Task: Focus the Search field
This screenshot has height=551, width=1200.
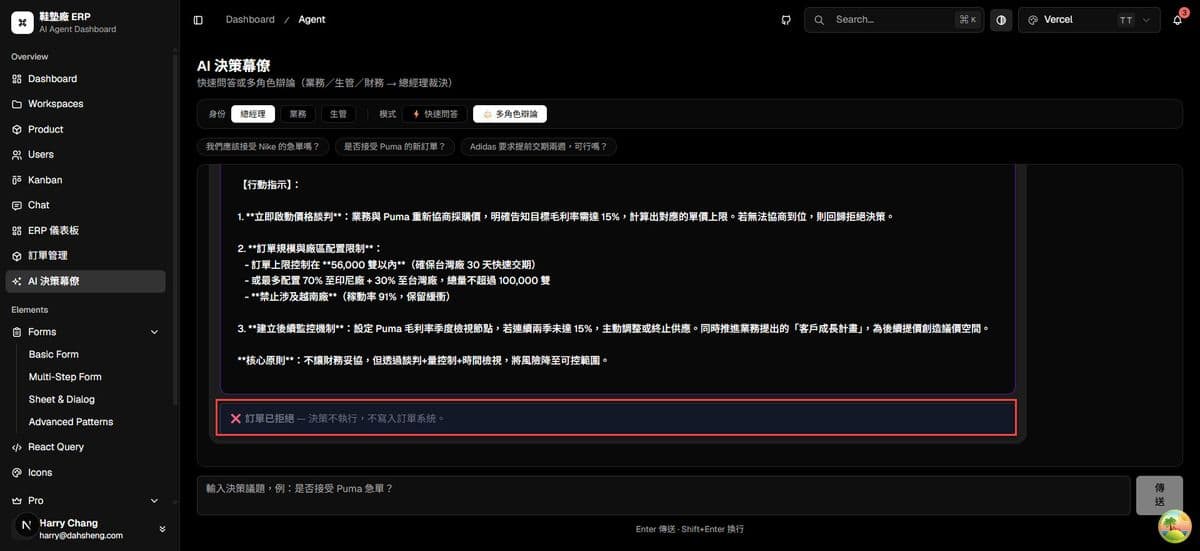Action: click(894, 20)
